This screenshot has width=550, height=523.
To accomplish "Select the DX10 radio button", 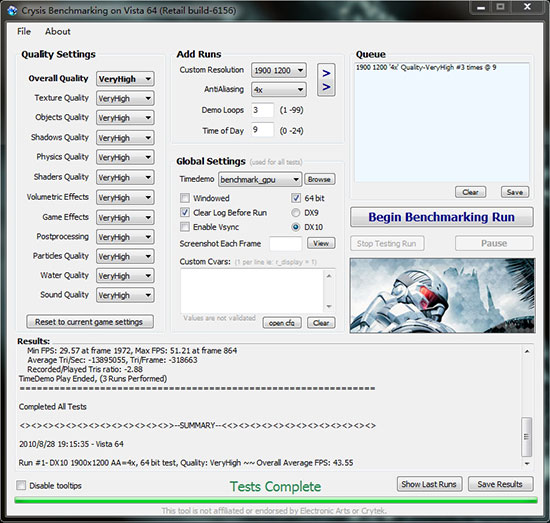I will 296,227.
